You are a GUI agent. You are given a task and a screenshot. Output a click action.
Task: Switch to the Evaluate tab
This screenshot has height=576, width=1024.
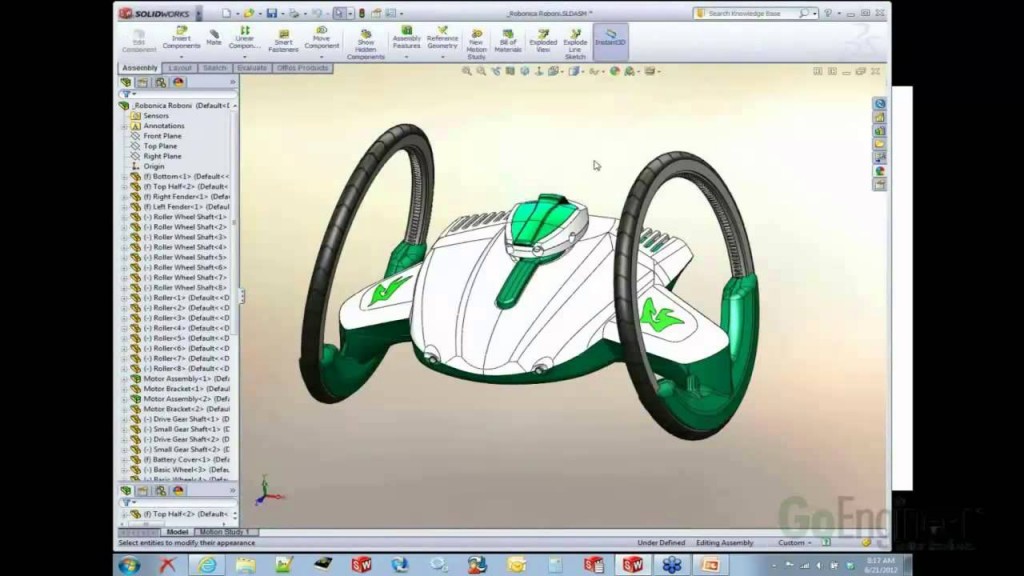coord(252,68)
